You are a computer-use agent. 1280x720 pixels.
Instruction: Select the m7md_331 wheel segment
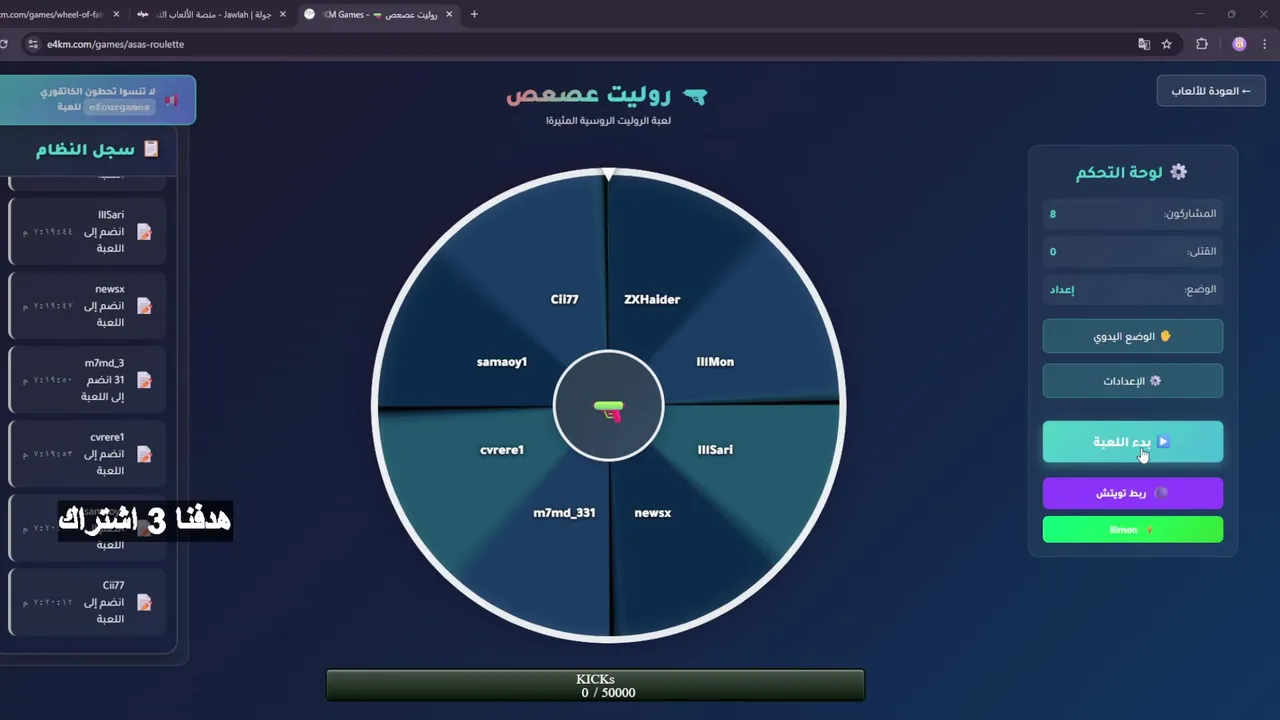point(564,513)
